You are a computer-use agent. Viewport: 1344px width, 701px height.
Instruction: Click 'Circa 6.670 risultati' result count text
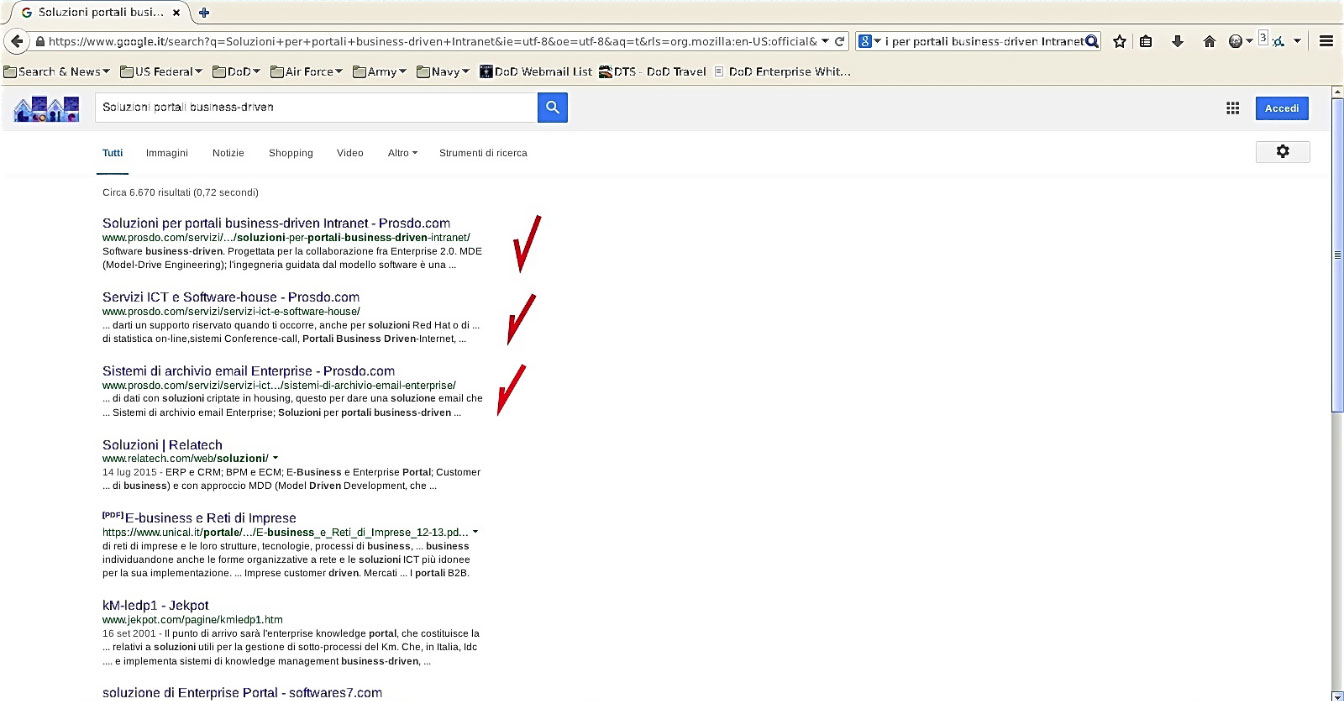(180, 192)
